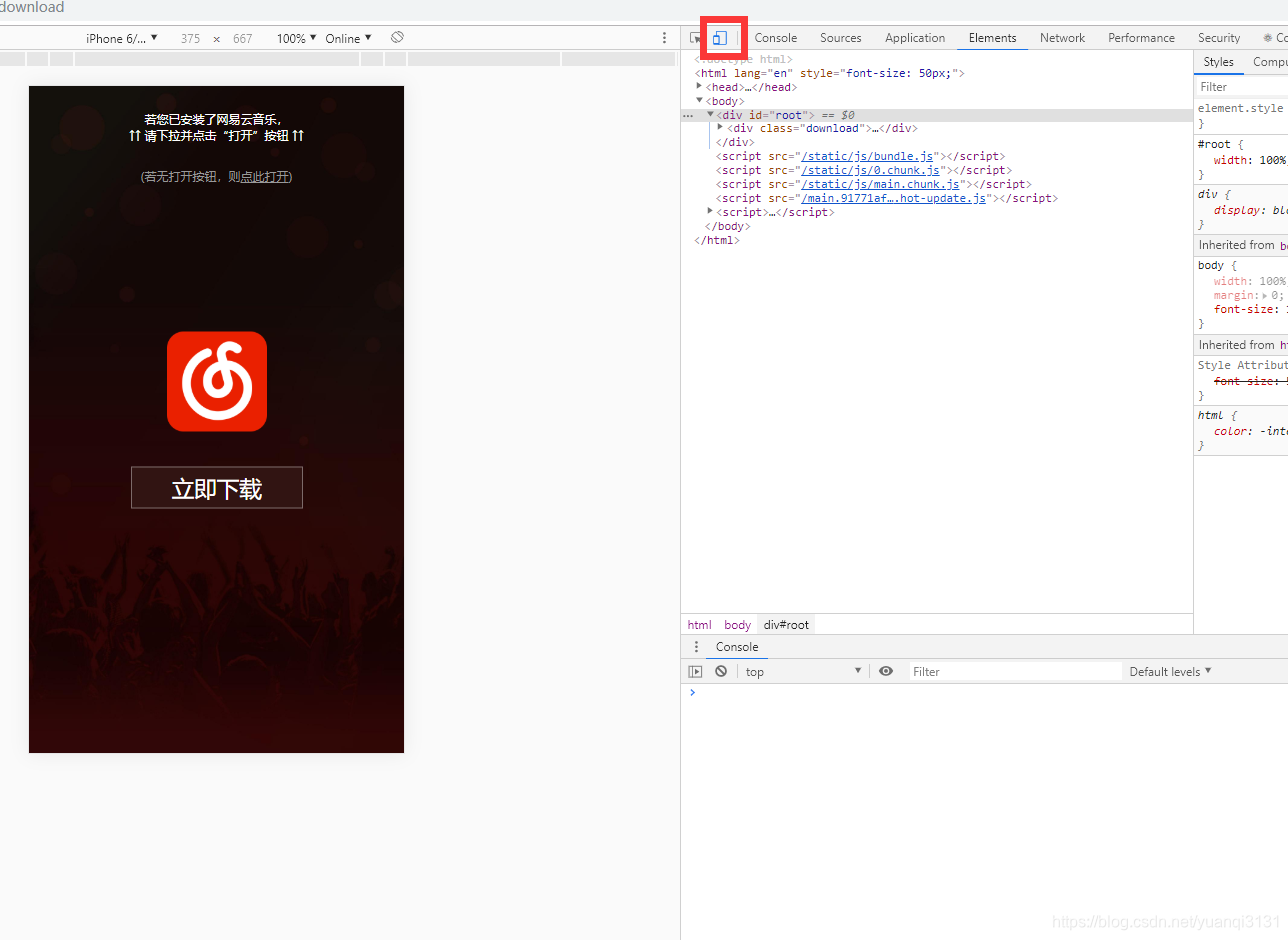Open the /static/js/bundle.js link
Viewport: 1288px width, 940px height.
point(867,156)
